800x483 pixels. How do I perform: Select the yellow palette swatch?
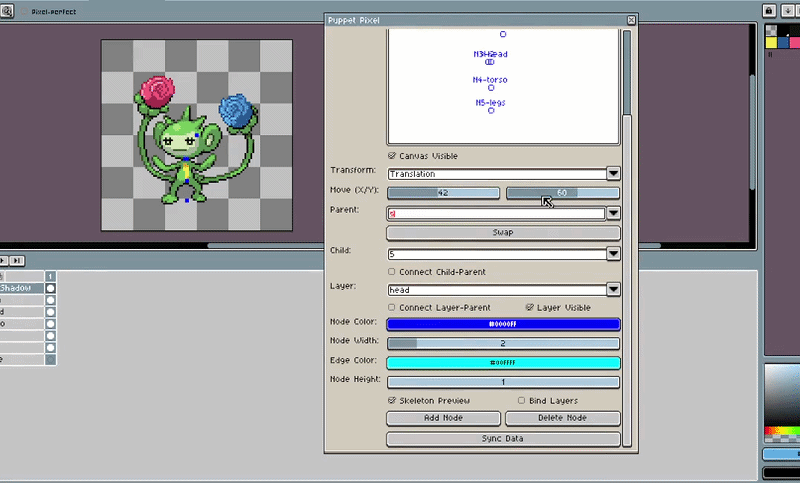(x=771, y=42)
